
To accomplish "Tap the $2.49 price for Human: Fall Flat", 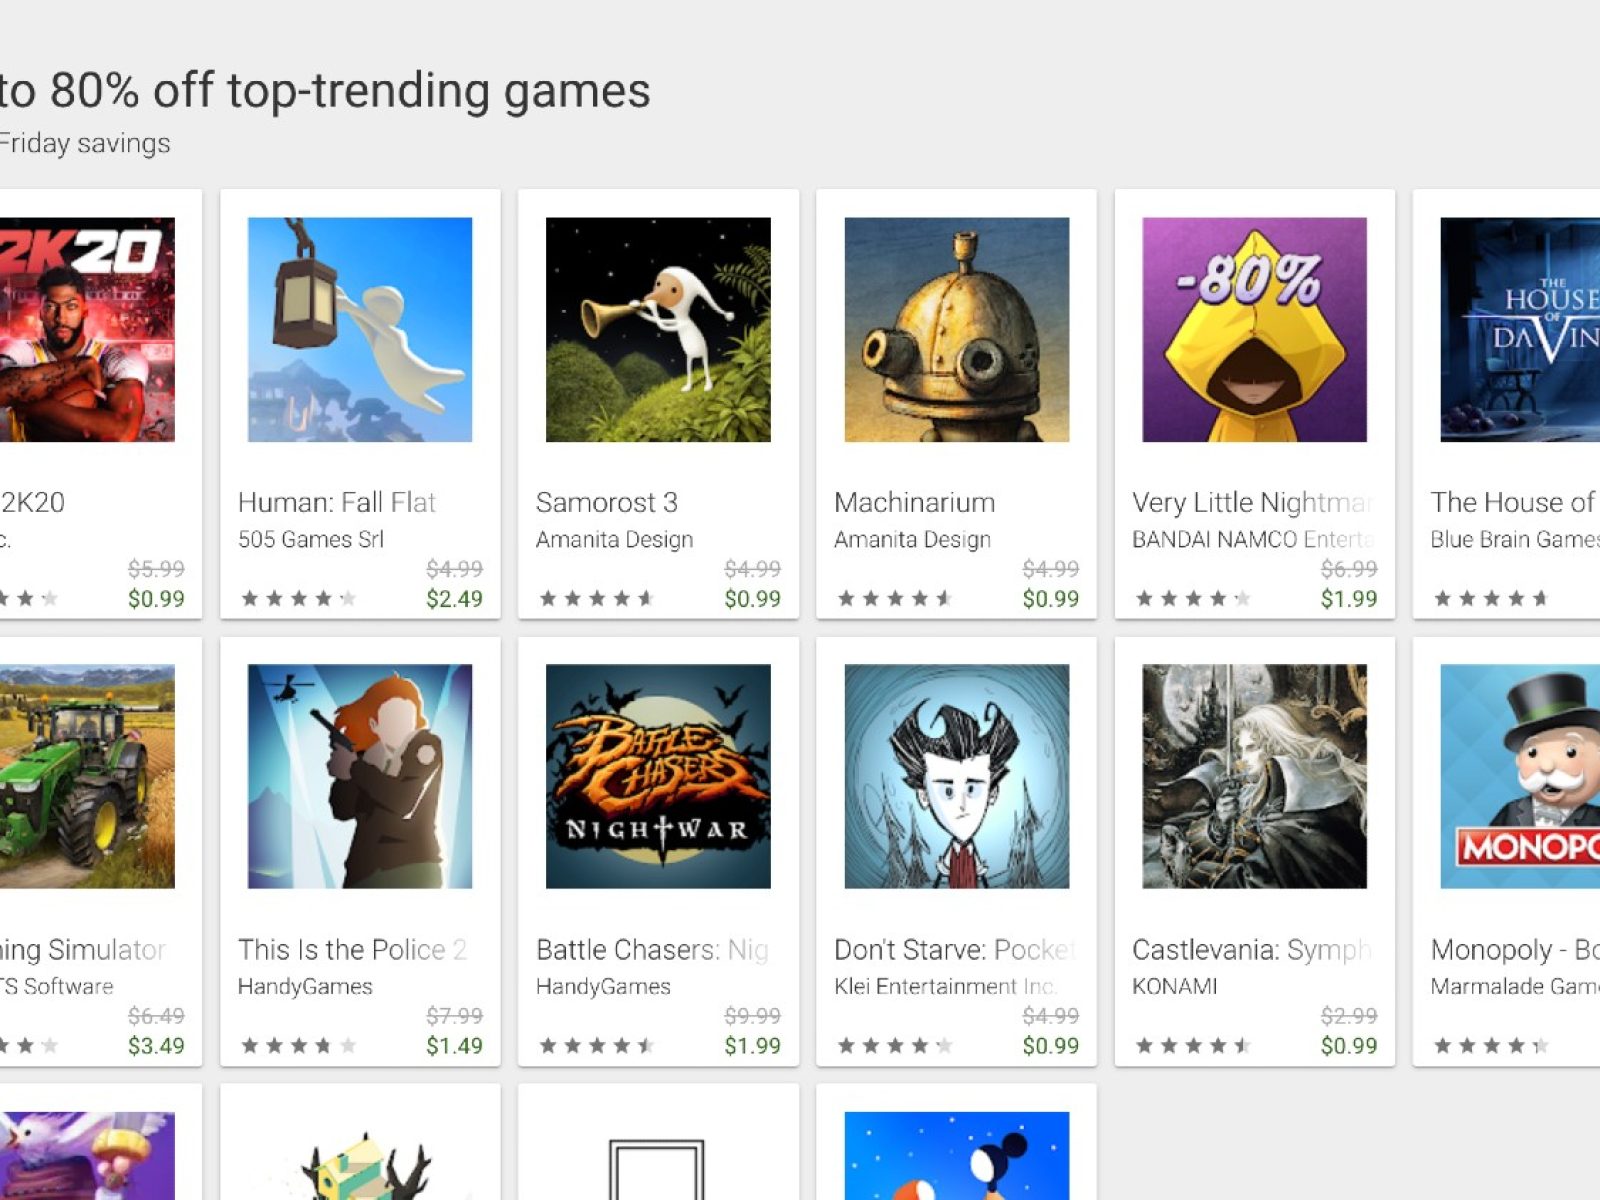I will coord(454,599).
